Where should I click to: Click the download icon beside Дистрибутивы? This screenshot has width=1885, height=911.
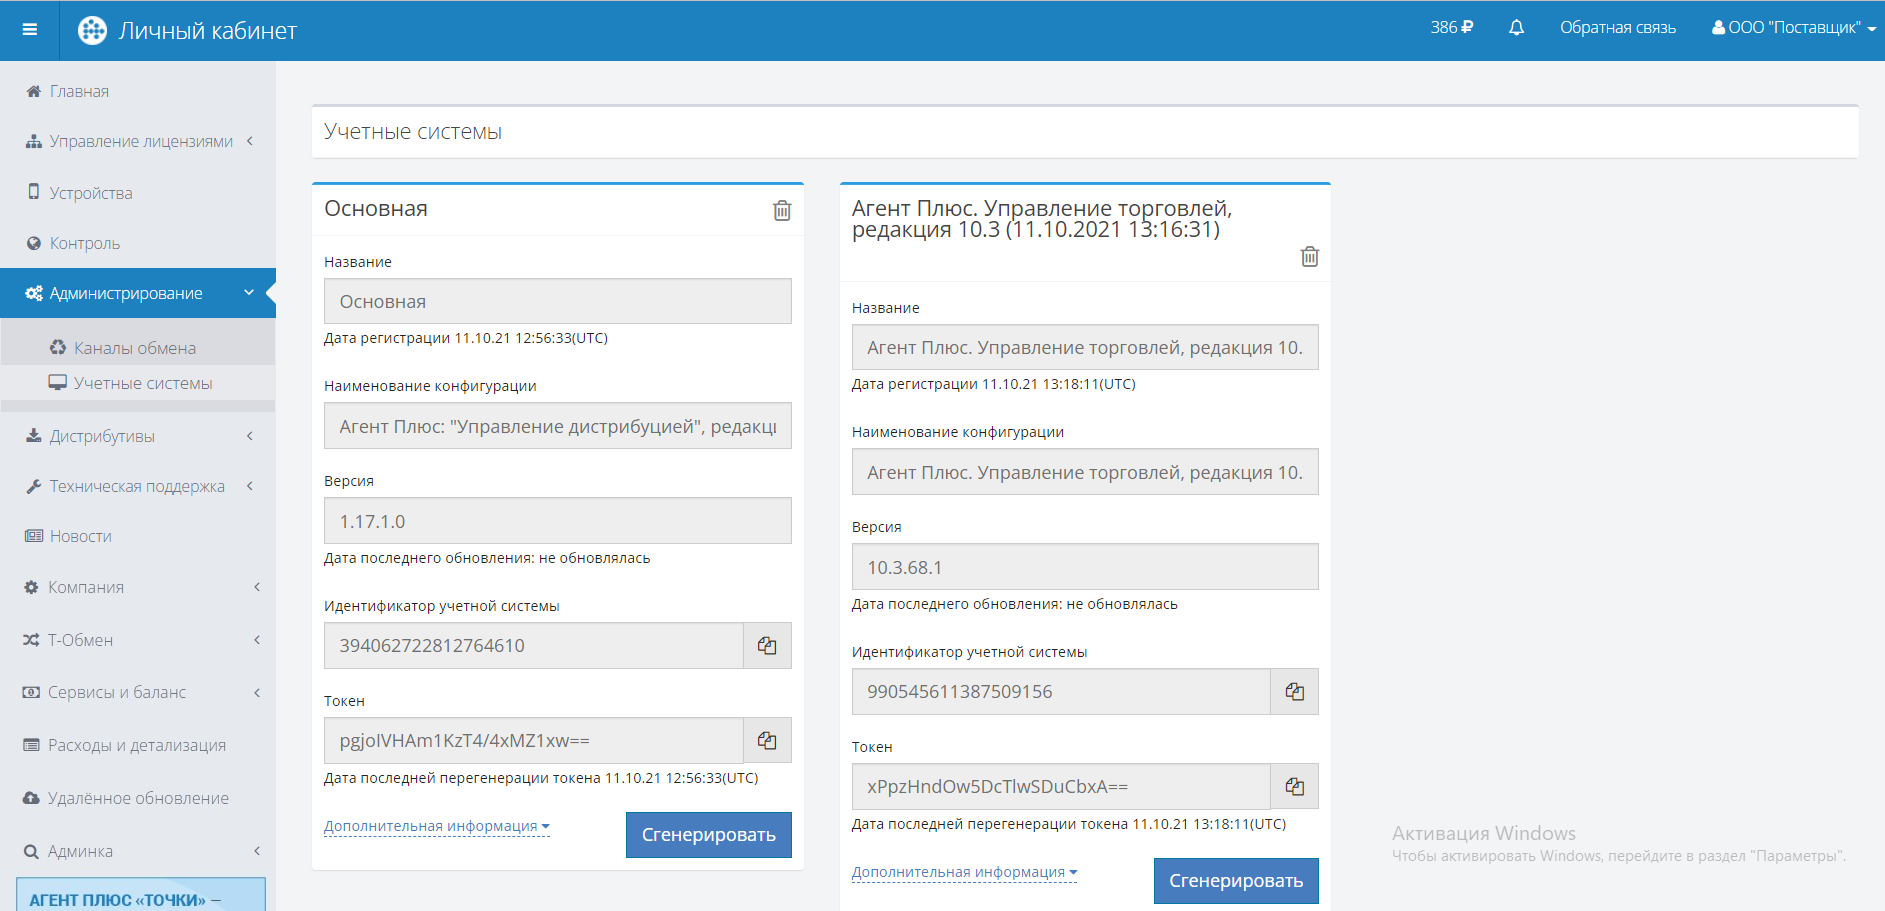pos(34,436)
